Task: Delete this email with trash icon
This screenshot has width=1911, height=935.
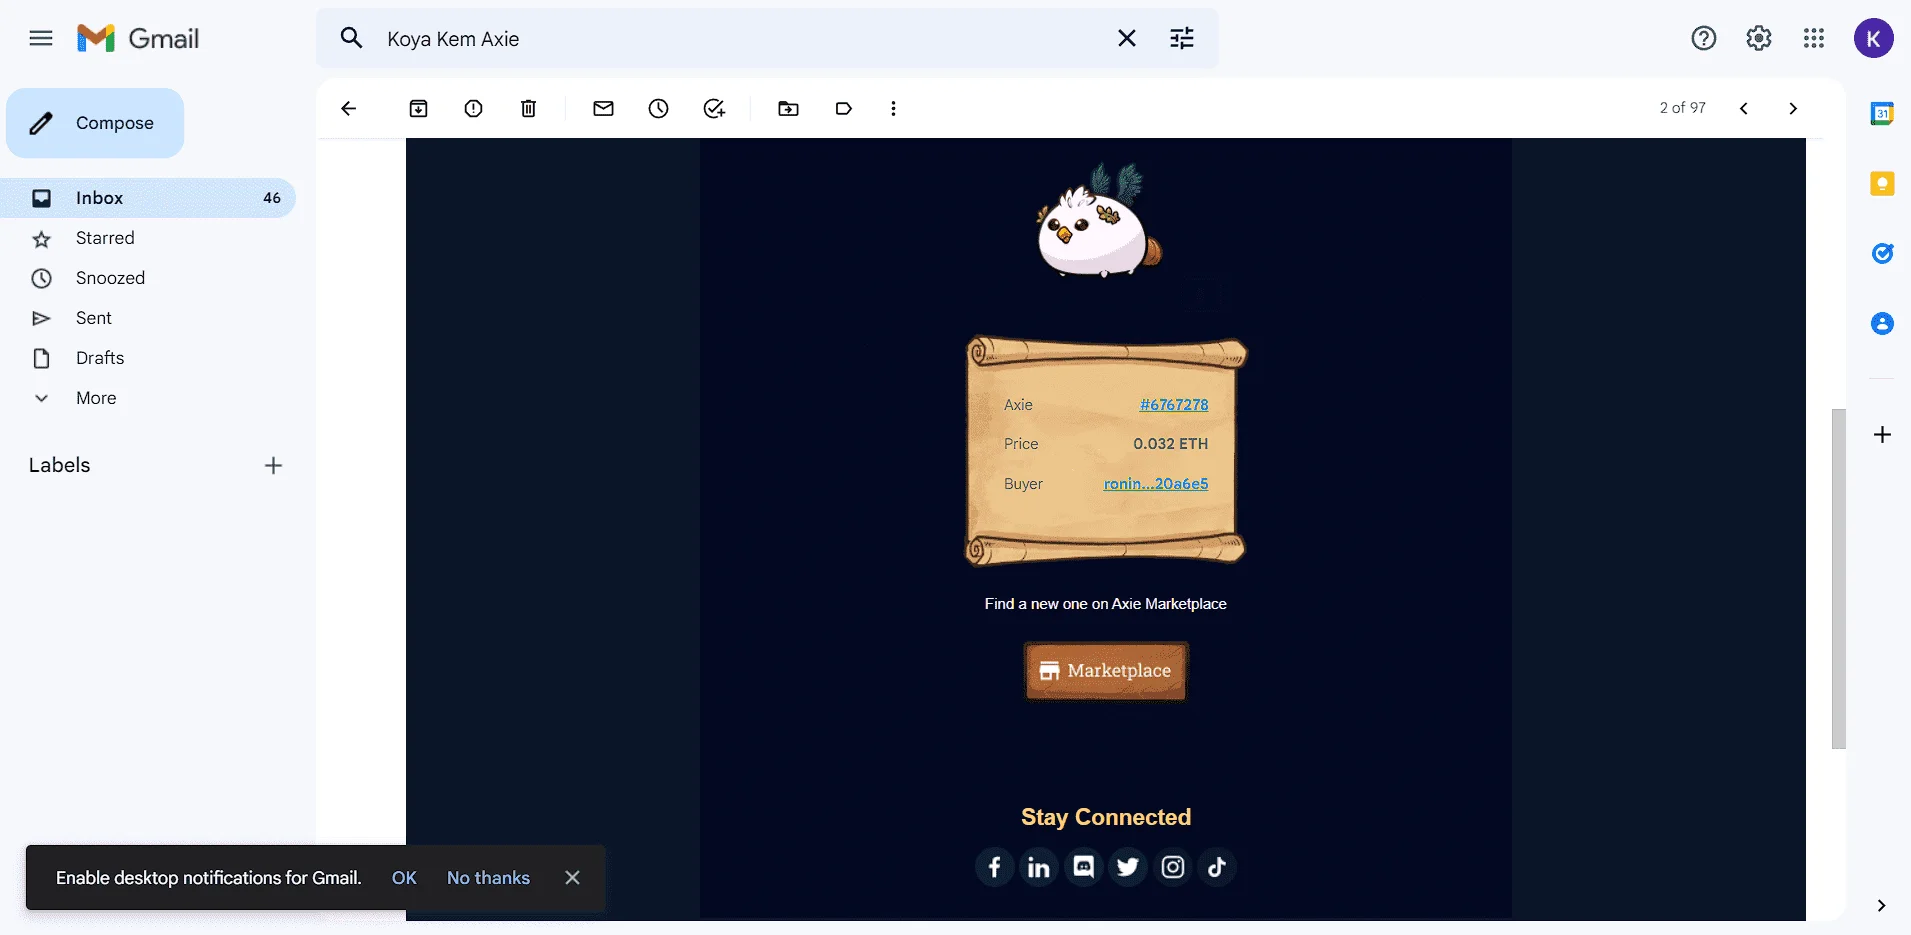Action: (x=529, y=109)
